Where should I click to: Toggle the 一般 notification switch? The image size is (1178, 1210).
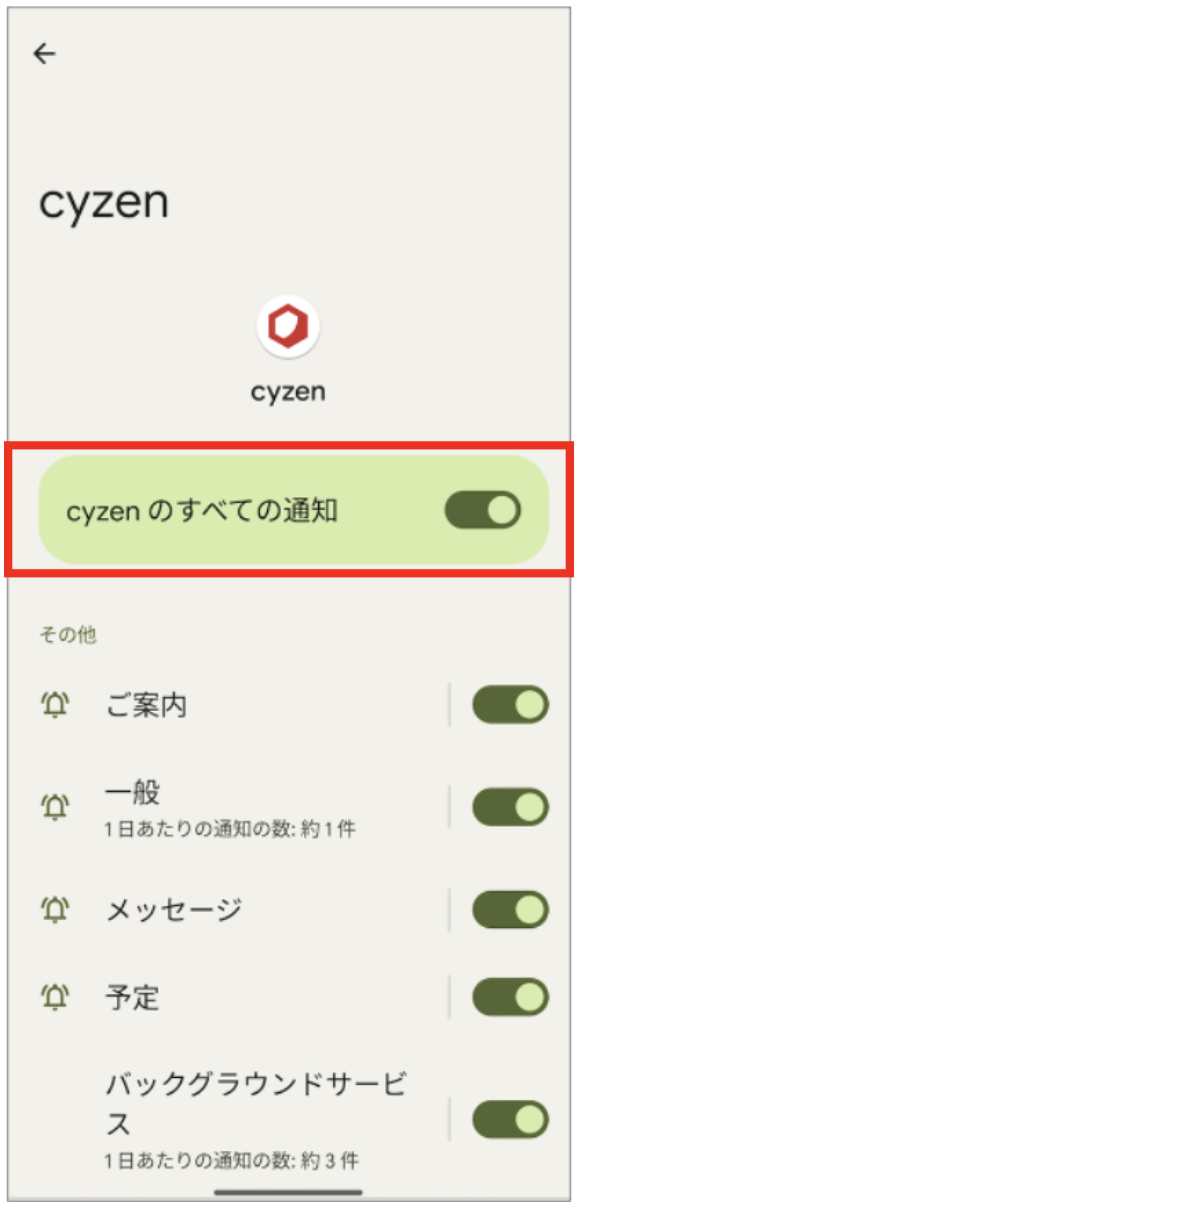coord(510,807)
